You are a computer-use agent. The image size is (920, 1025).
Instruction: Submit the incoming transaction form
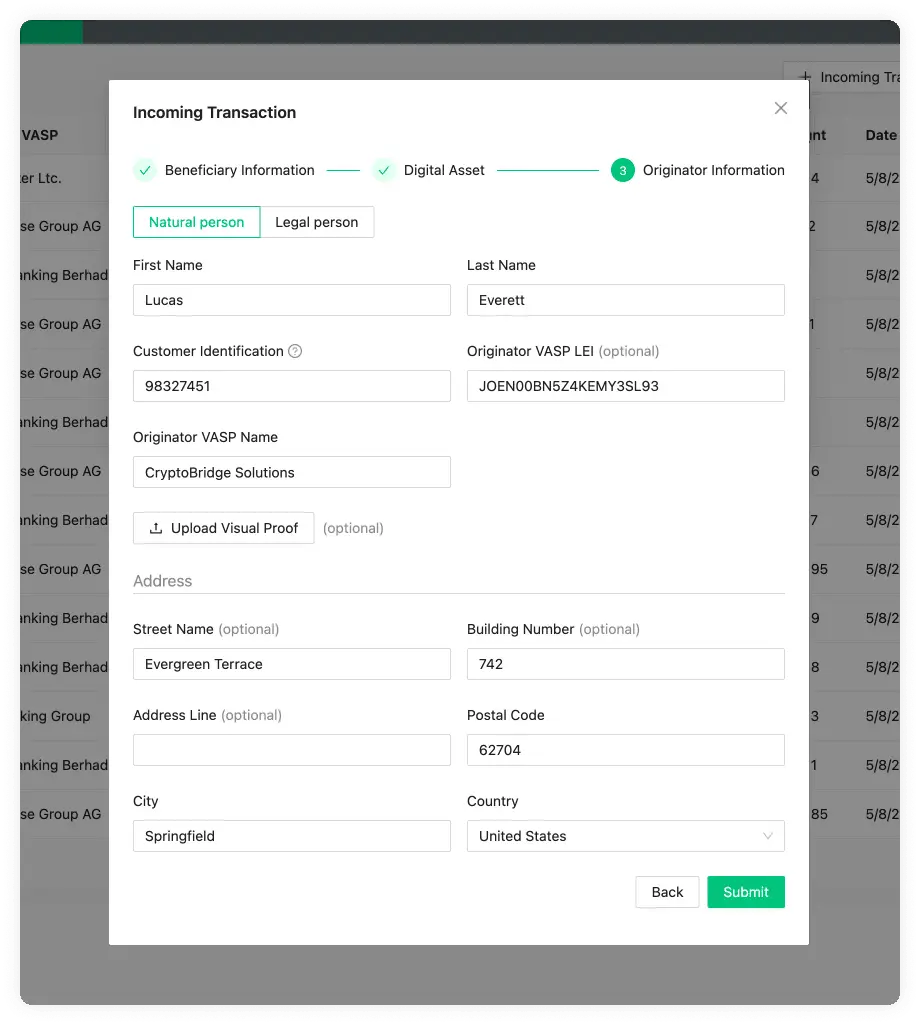pyautogui.click(x=745, y=892)
